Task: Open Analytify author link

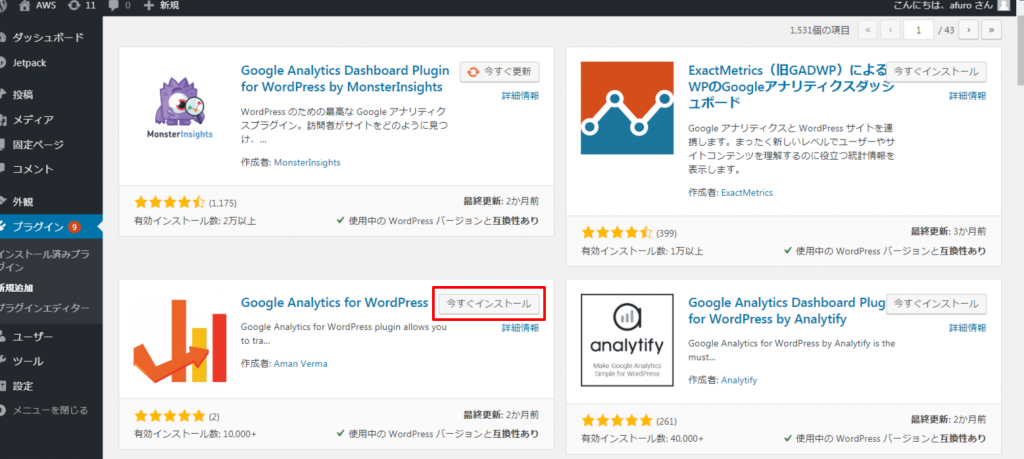Action: (x=739, y=380)
